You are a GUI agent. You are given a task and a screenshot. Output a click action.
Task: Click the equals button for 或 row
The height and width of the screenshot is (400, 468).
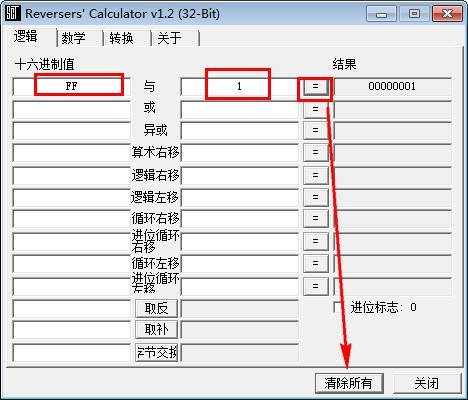[x=315, y=109]
